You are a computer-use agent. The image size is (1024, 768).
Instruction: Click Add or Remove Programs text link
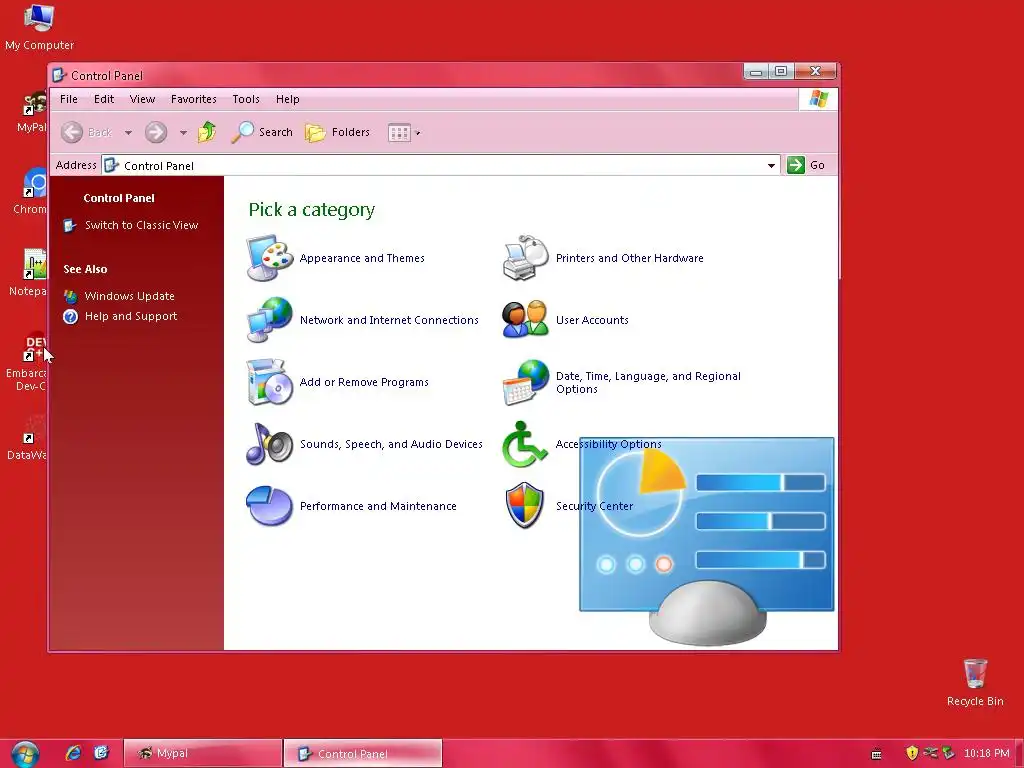(x=364, y=382)
